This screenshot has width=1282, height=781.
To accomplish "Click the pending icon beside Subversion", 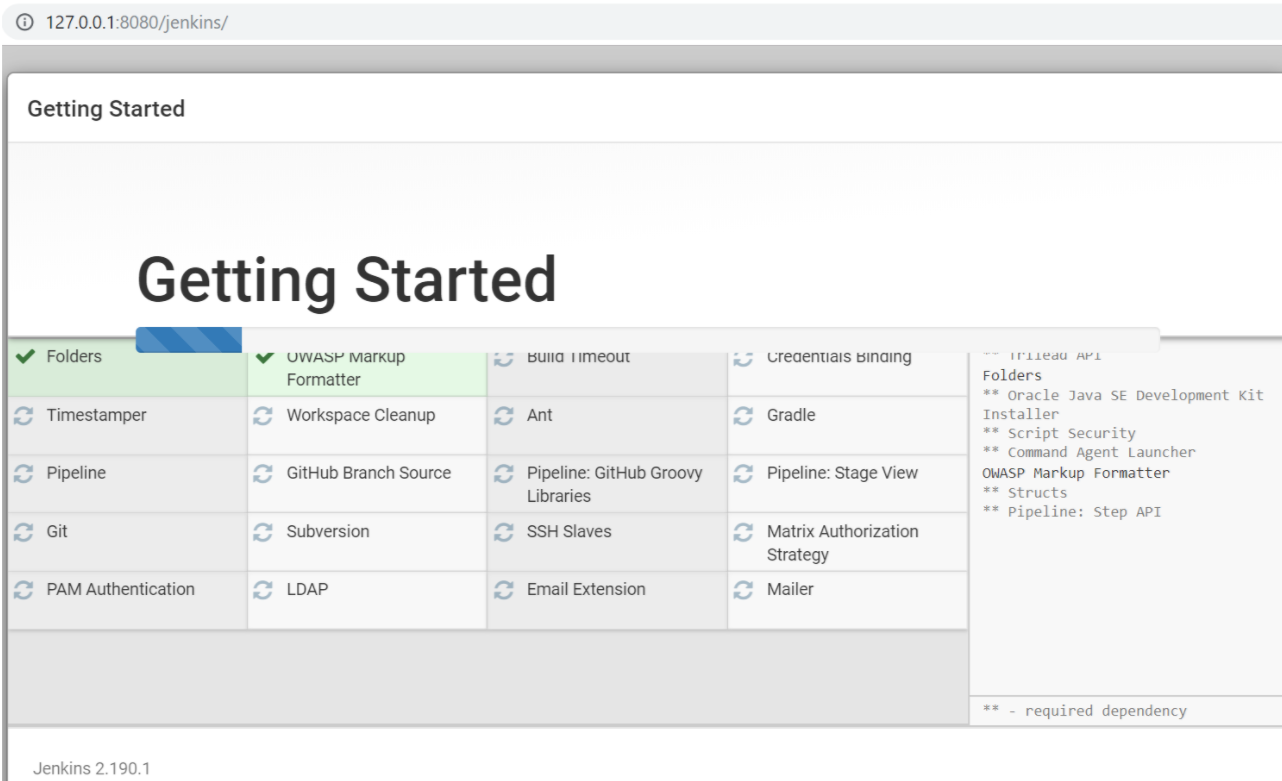I will 263,532.
